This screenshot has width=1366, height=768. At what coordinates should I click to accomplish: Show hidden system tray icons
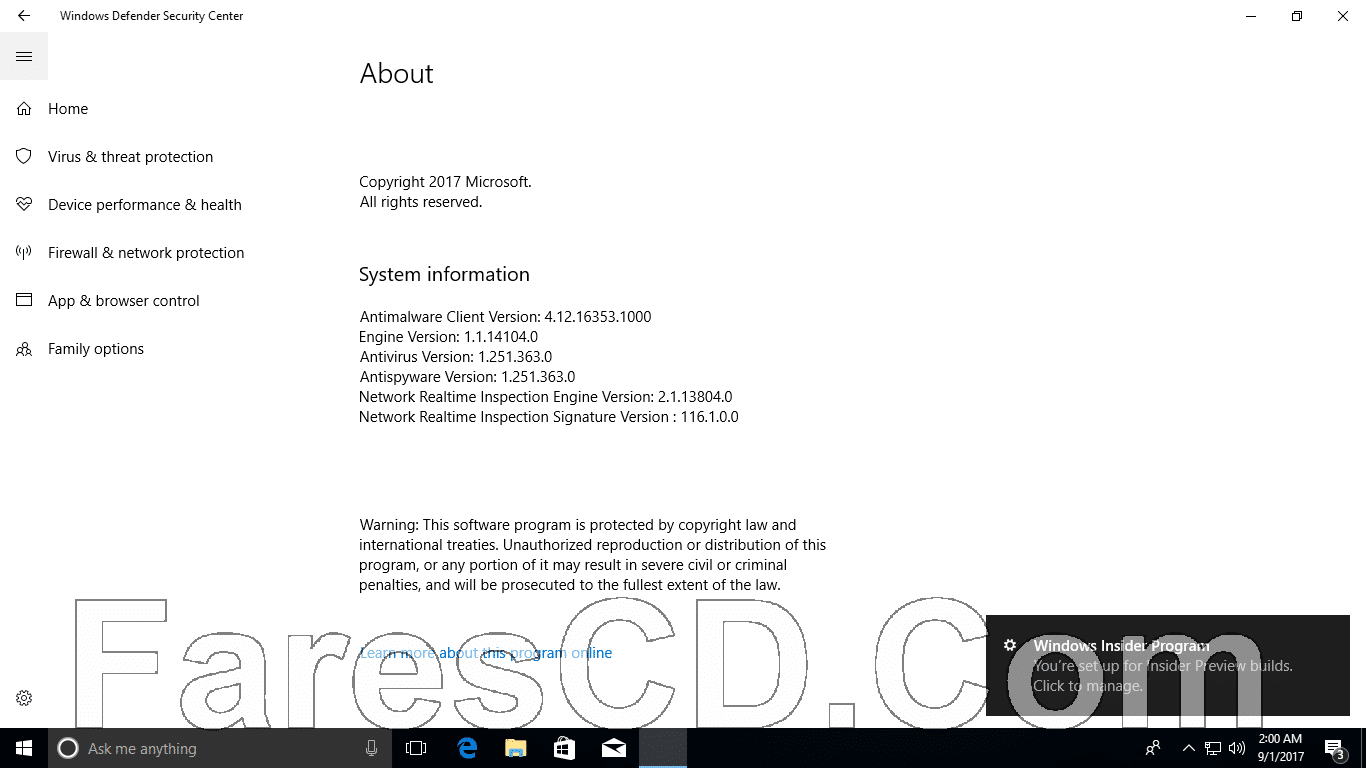1189,748
